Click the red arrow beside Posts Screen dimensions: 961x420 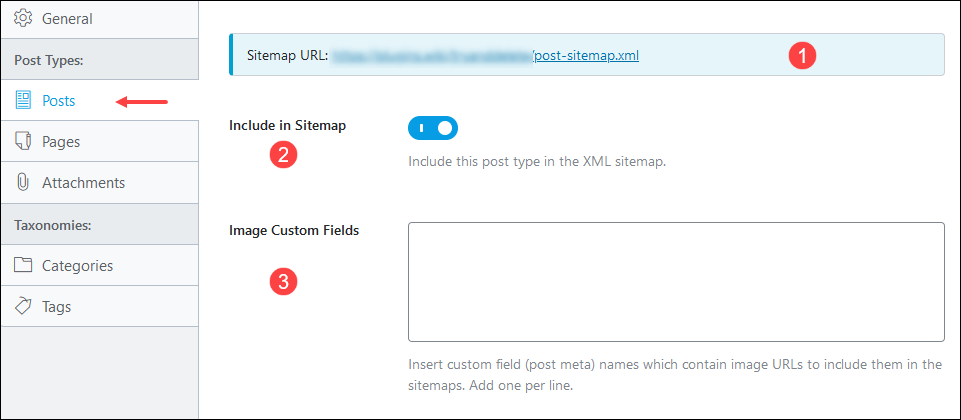pyautogui.click(x=141, y=100)
